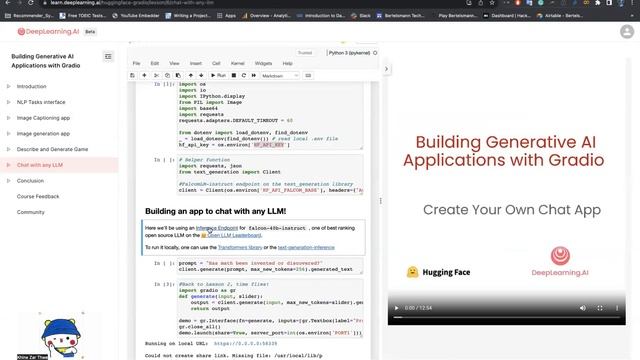Click the 'Building an app to chat' heading
This screenshot has width=640, height=360.
216,211
